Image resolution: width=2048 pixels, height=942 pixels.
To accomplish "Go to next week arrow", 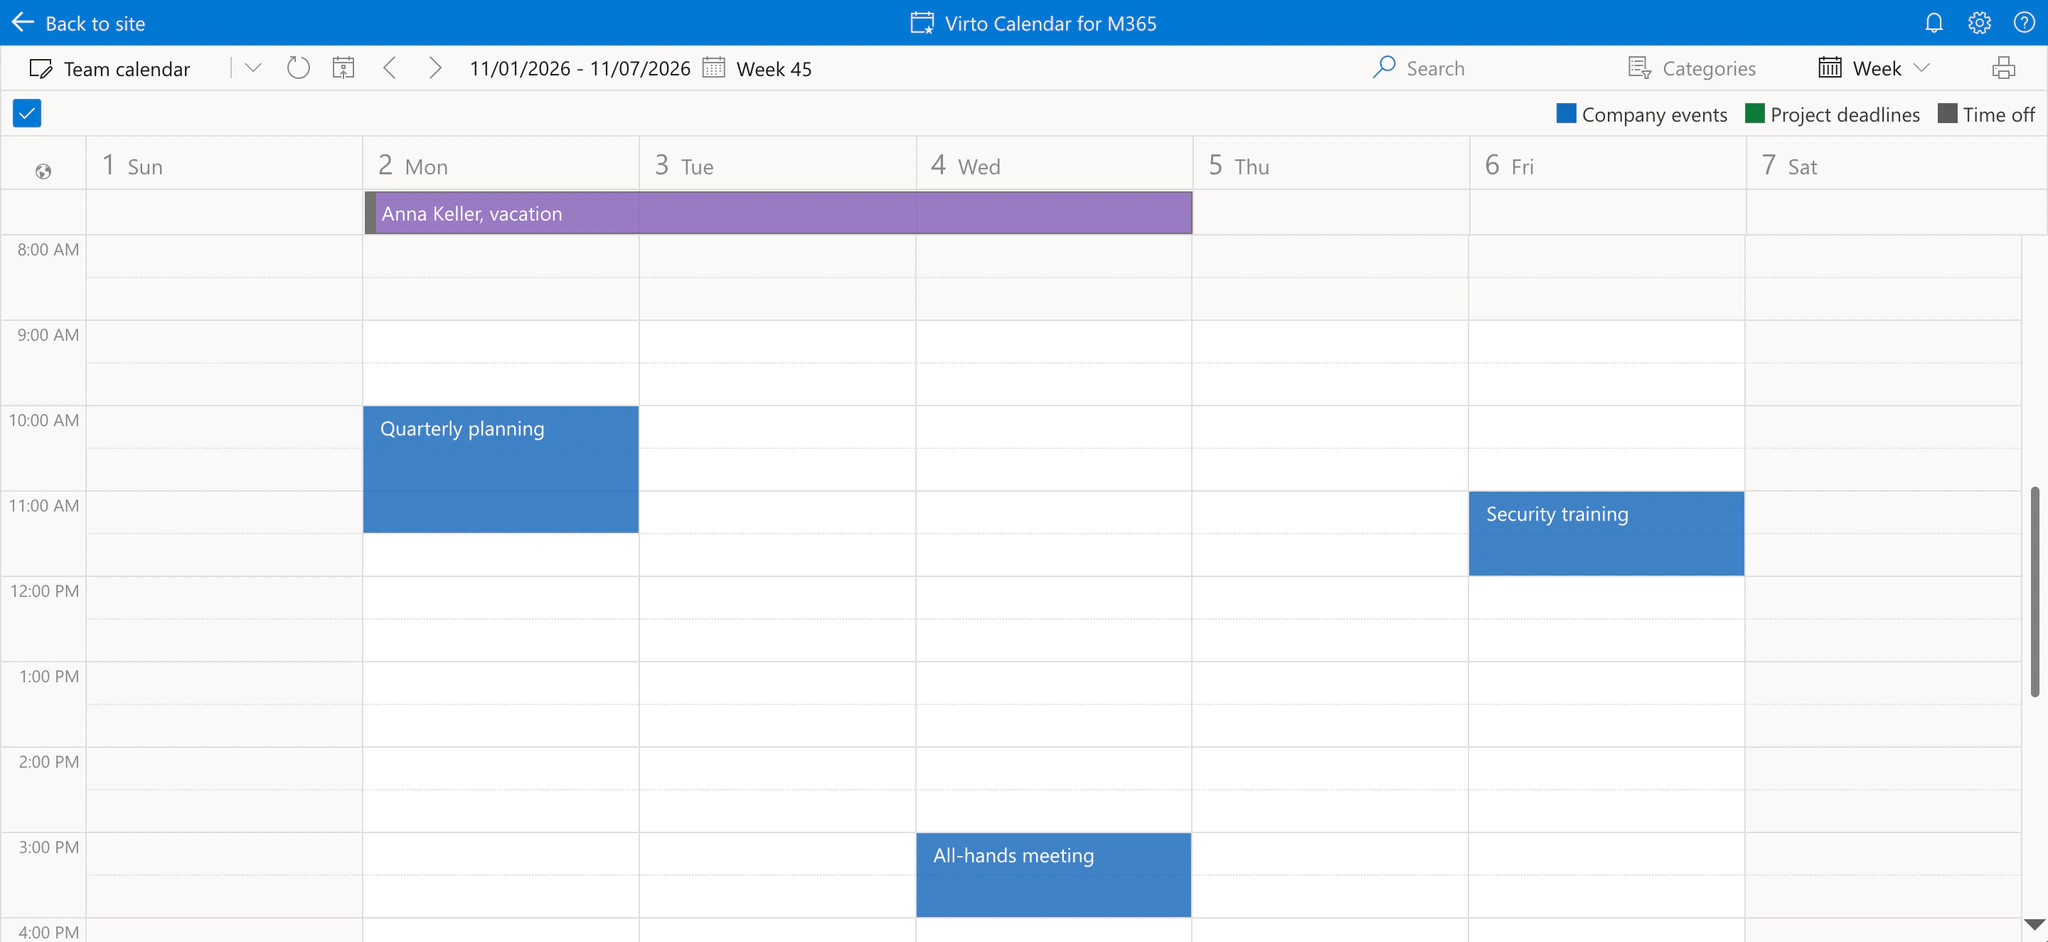I will (x=435, y=68).
